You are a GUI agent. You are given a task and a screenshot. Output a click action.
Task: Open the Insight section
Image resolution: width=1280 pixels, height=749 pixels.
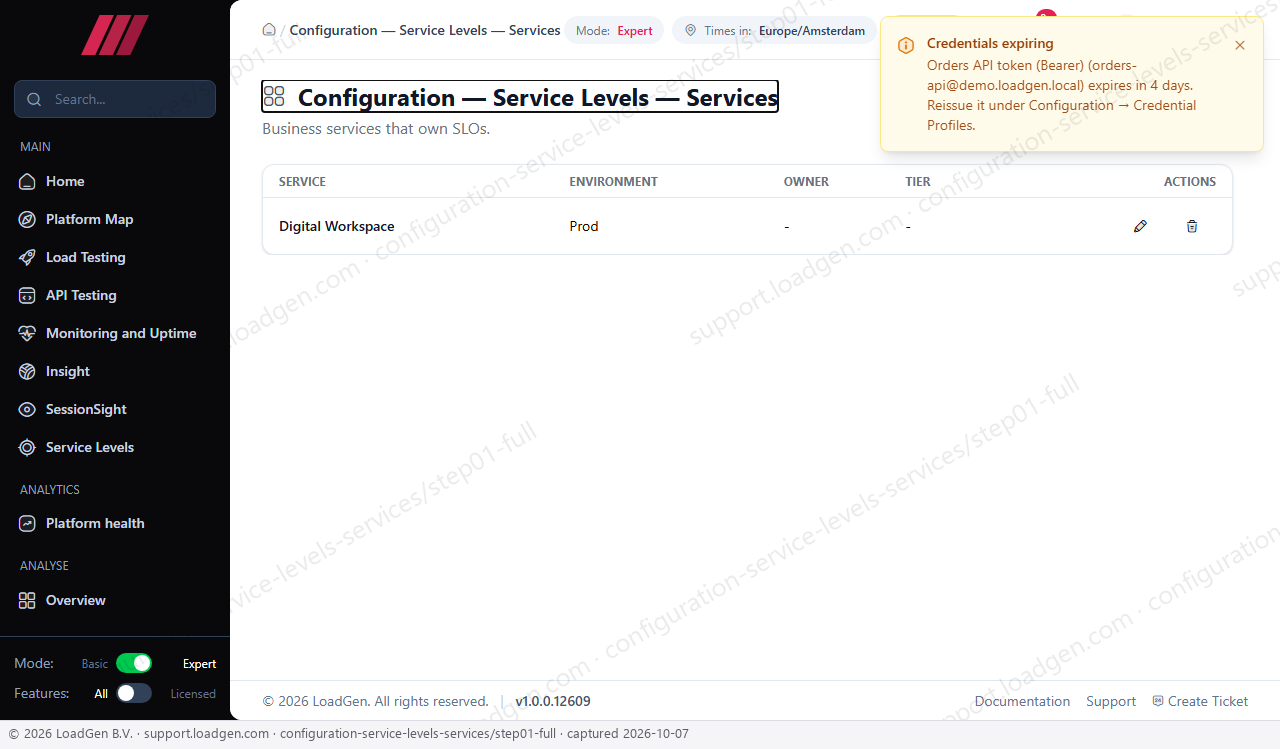pos(68,371)
